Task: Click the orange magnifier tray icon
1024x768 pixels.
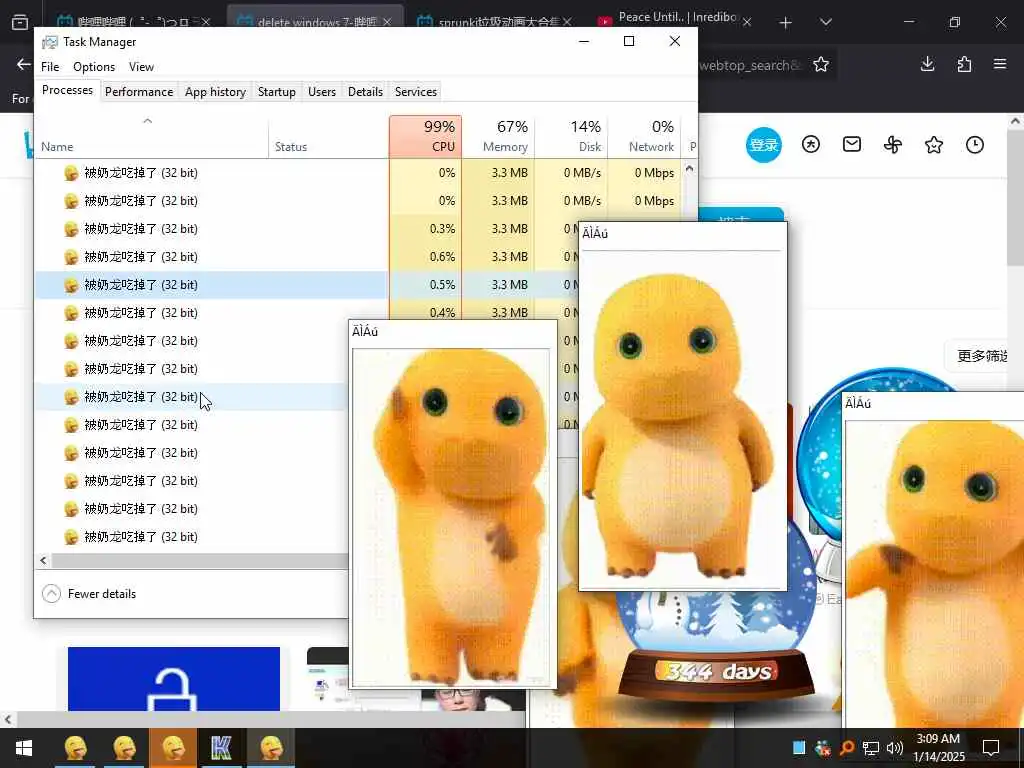Action: point(847,748)
